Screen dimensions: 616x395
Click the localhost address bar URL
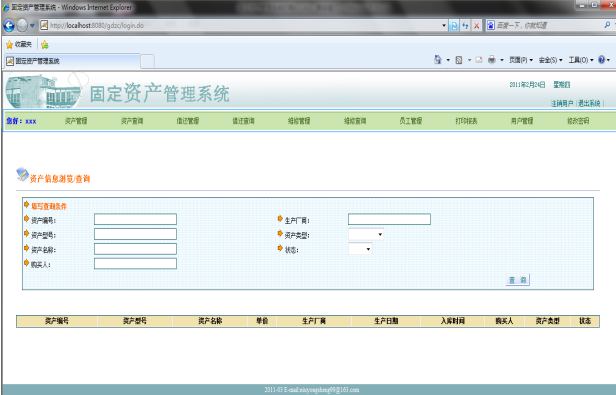(x=97, y=26)
